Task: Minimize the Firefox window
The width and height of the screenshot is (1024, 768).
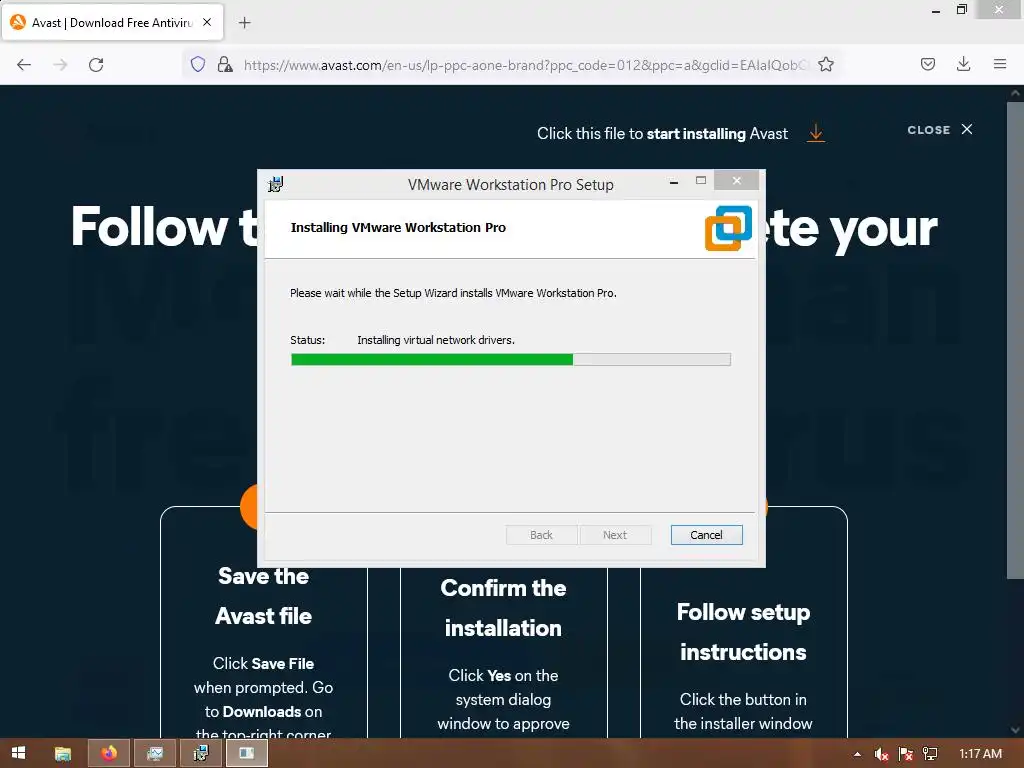Action: [x=935, y=10]
